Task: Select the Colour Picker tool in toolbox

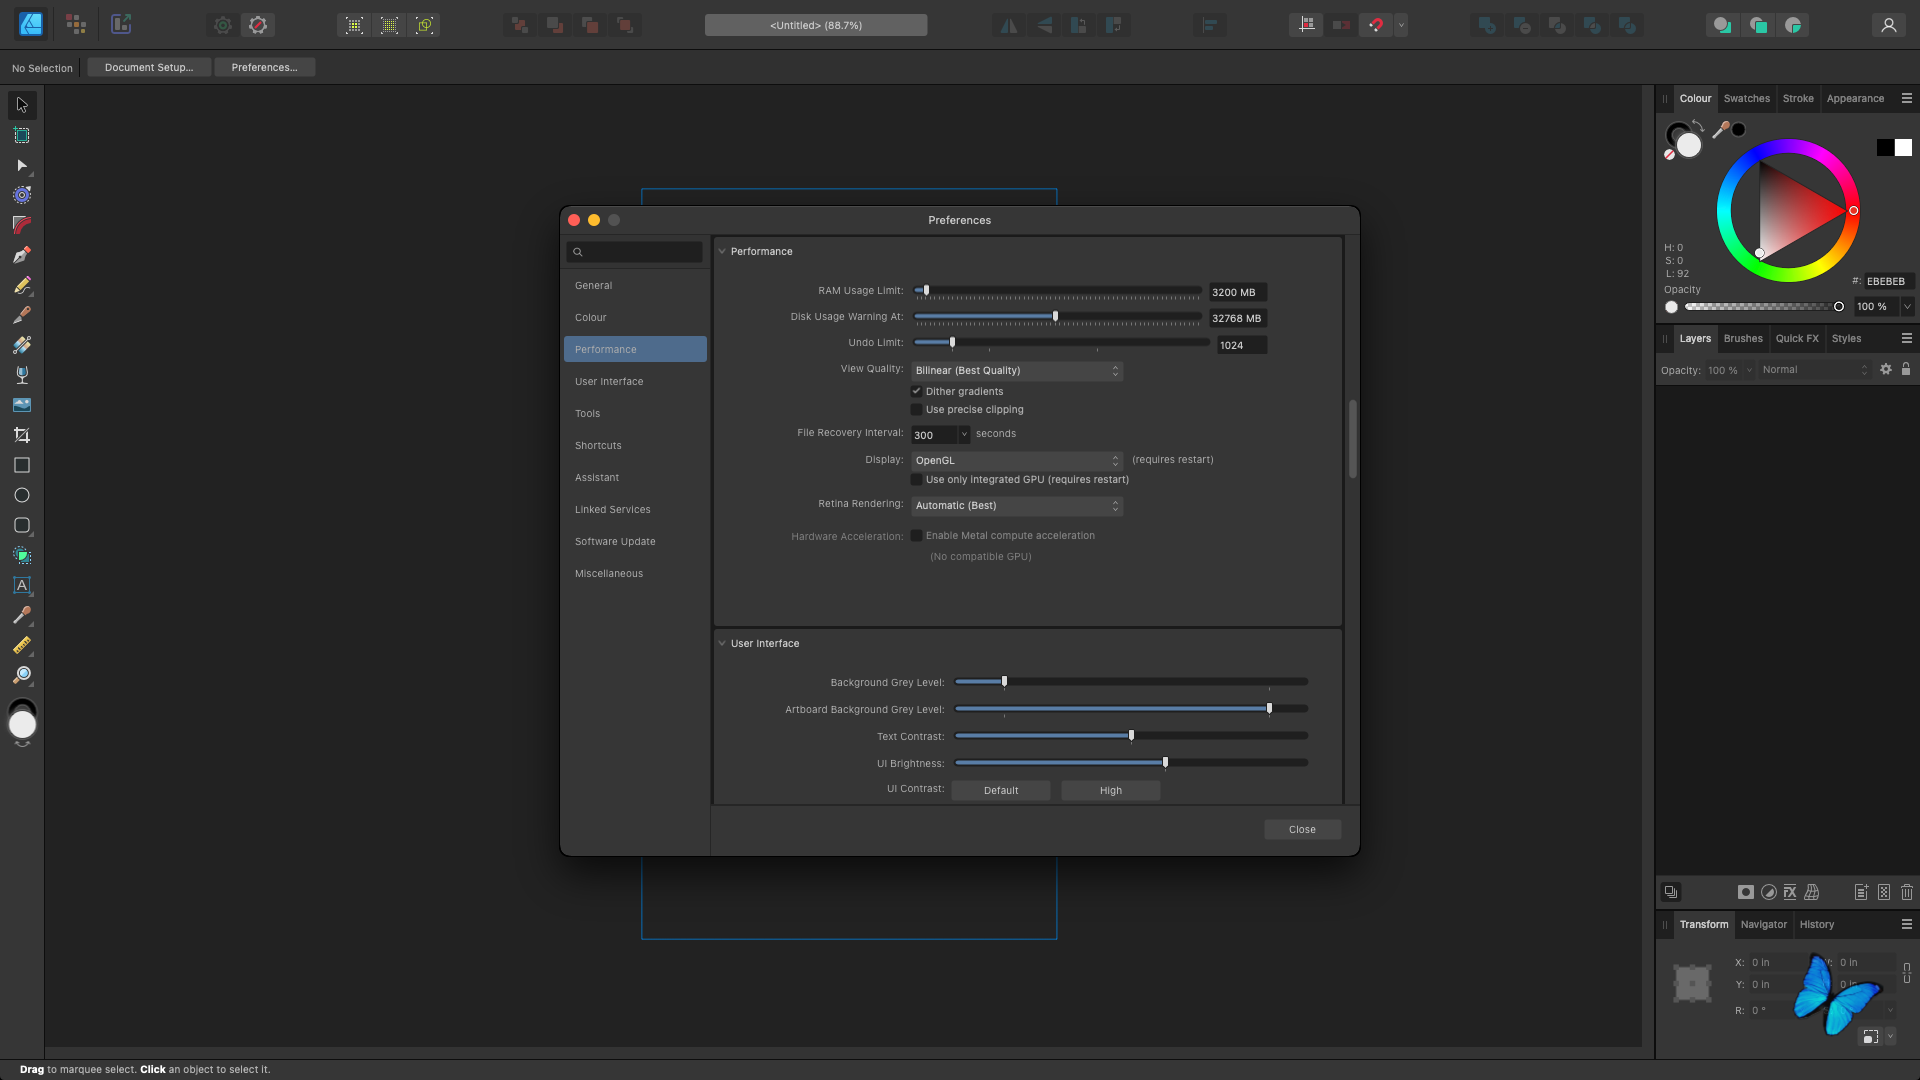Action: pyautogui.click(x=22, y=615)
